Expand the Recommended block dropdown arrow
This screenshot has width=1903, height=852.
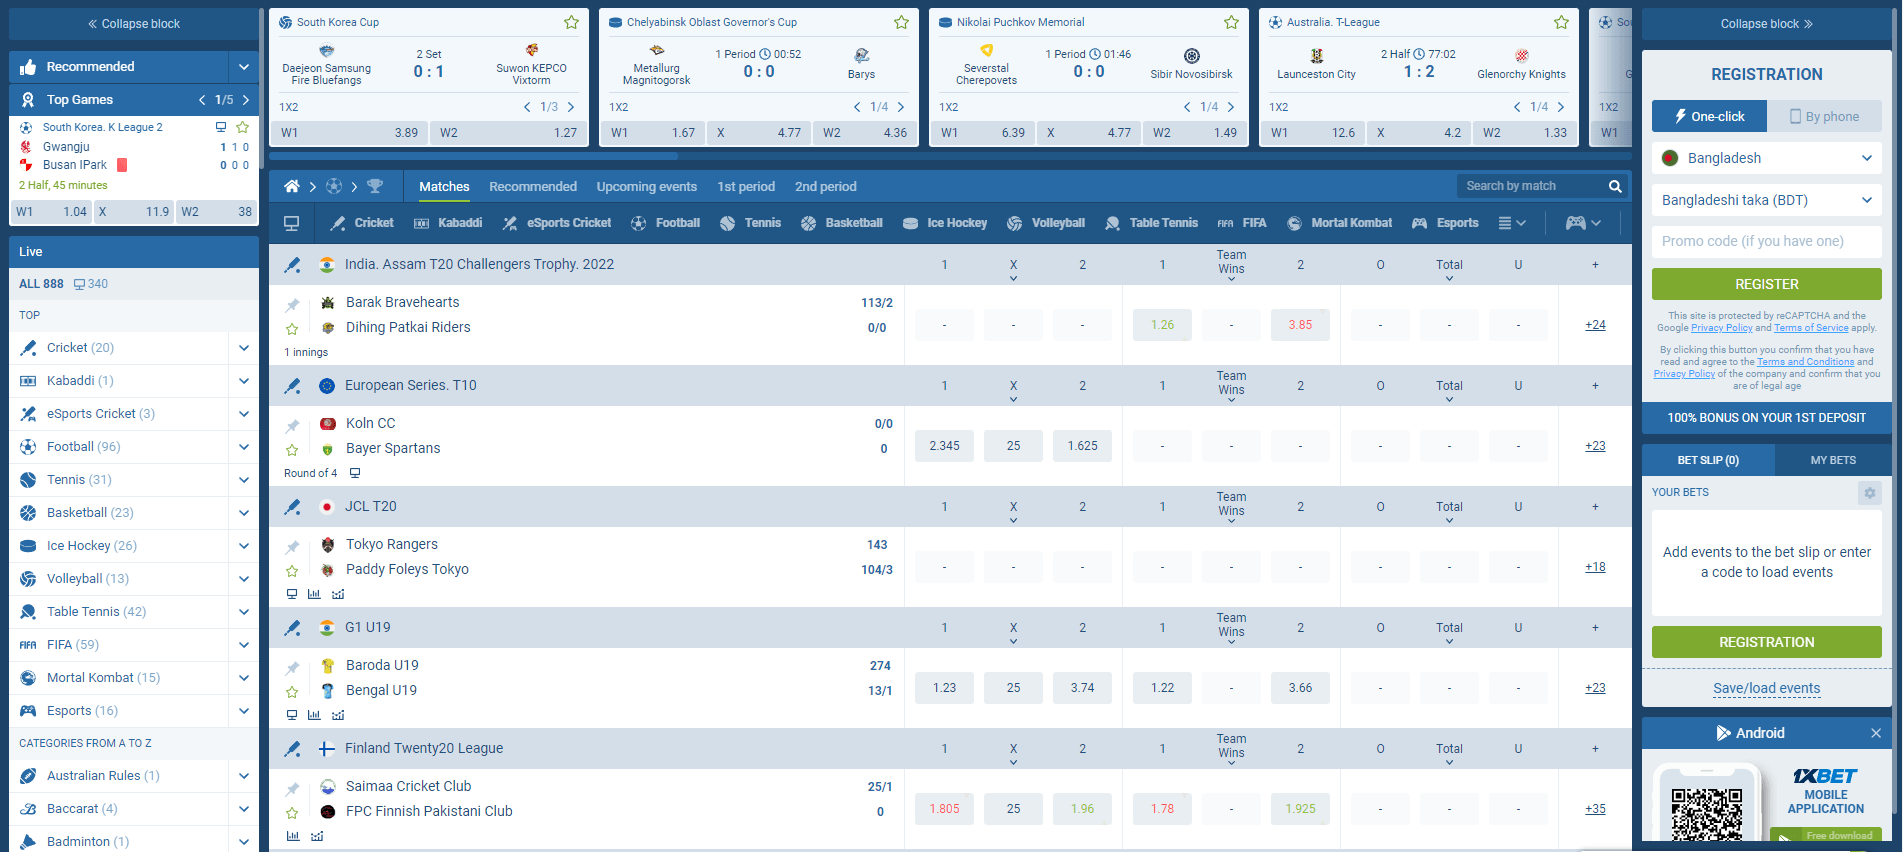(244, 67)
